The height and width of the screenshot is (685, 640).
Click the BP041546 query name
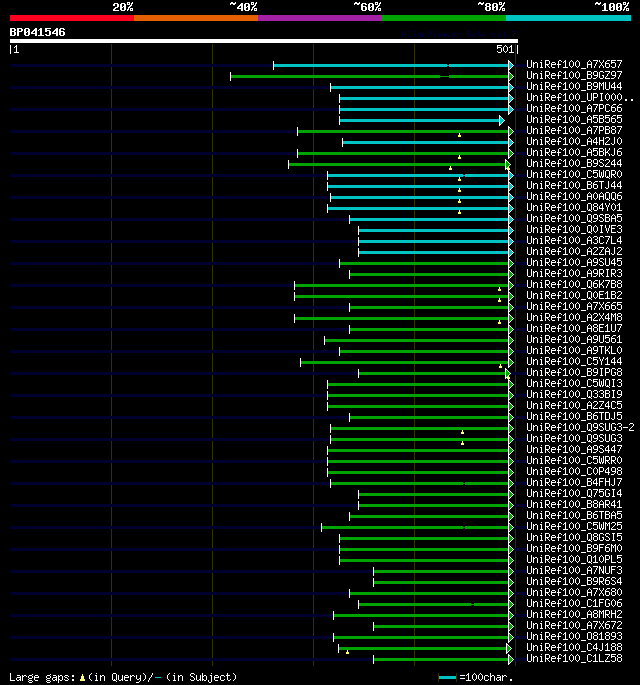[x=38, y=32]
